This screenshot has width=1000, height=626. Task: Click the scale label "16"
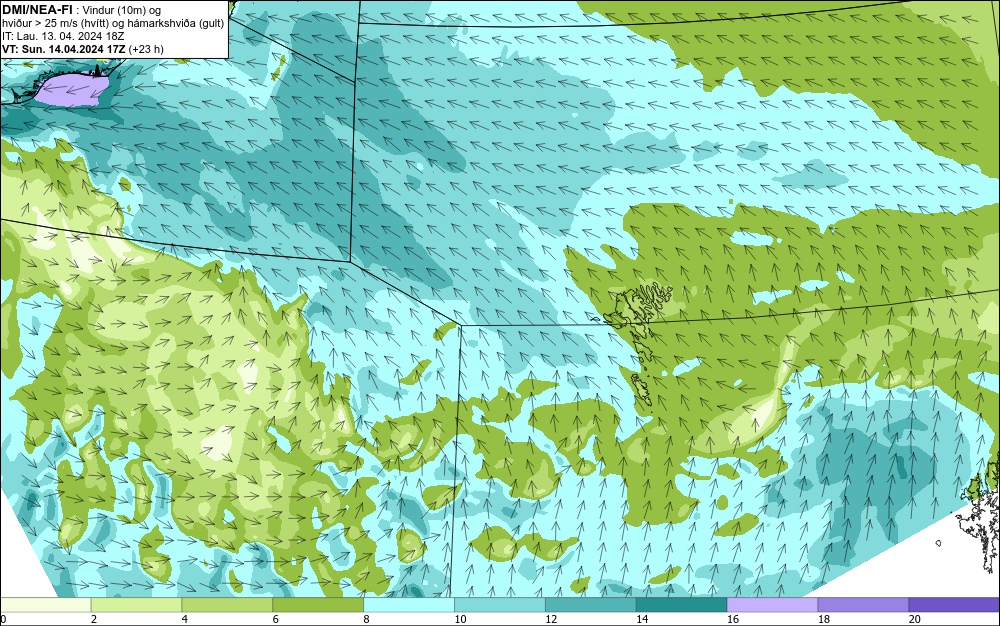[733, 619]
